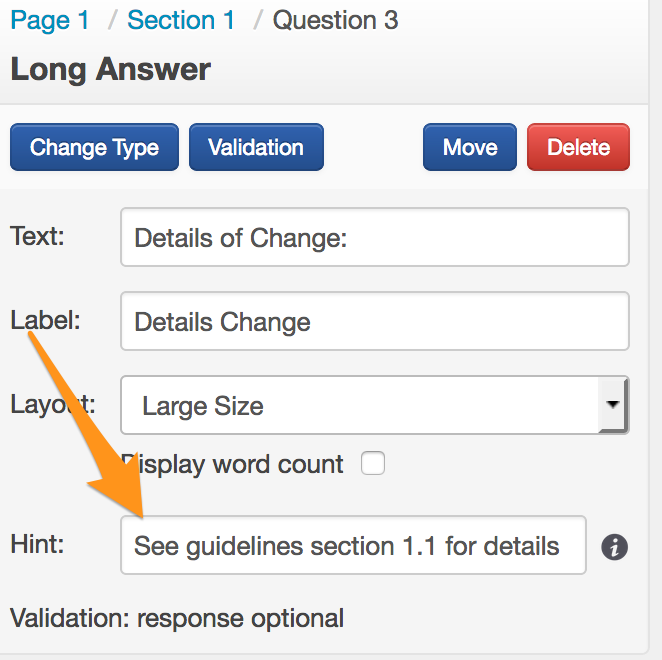Screen dimensions: 662x660
Task: Open the Layout dropdown showing Large Size
Action: [374, 405]
